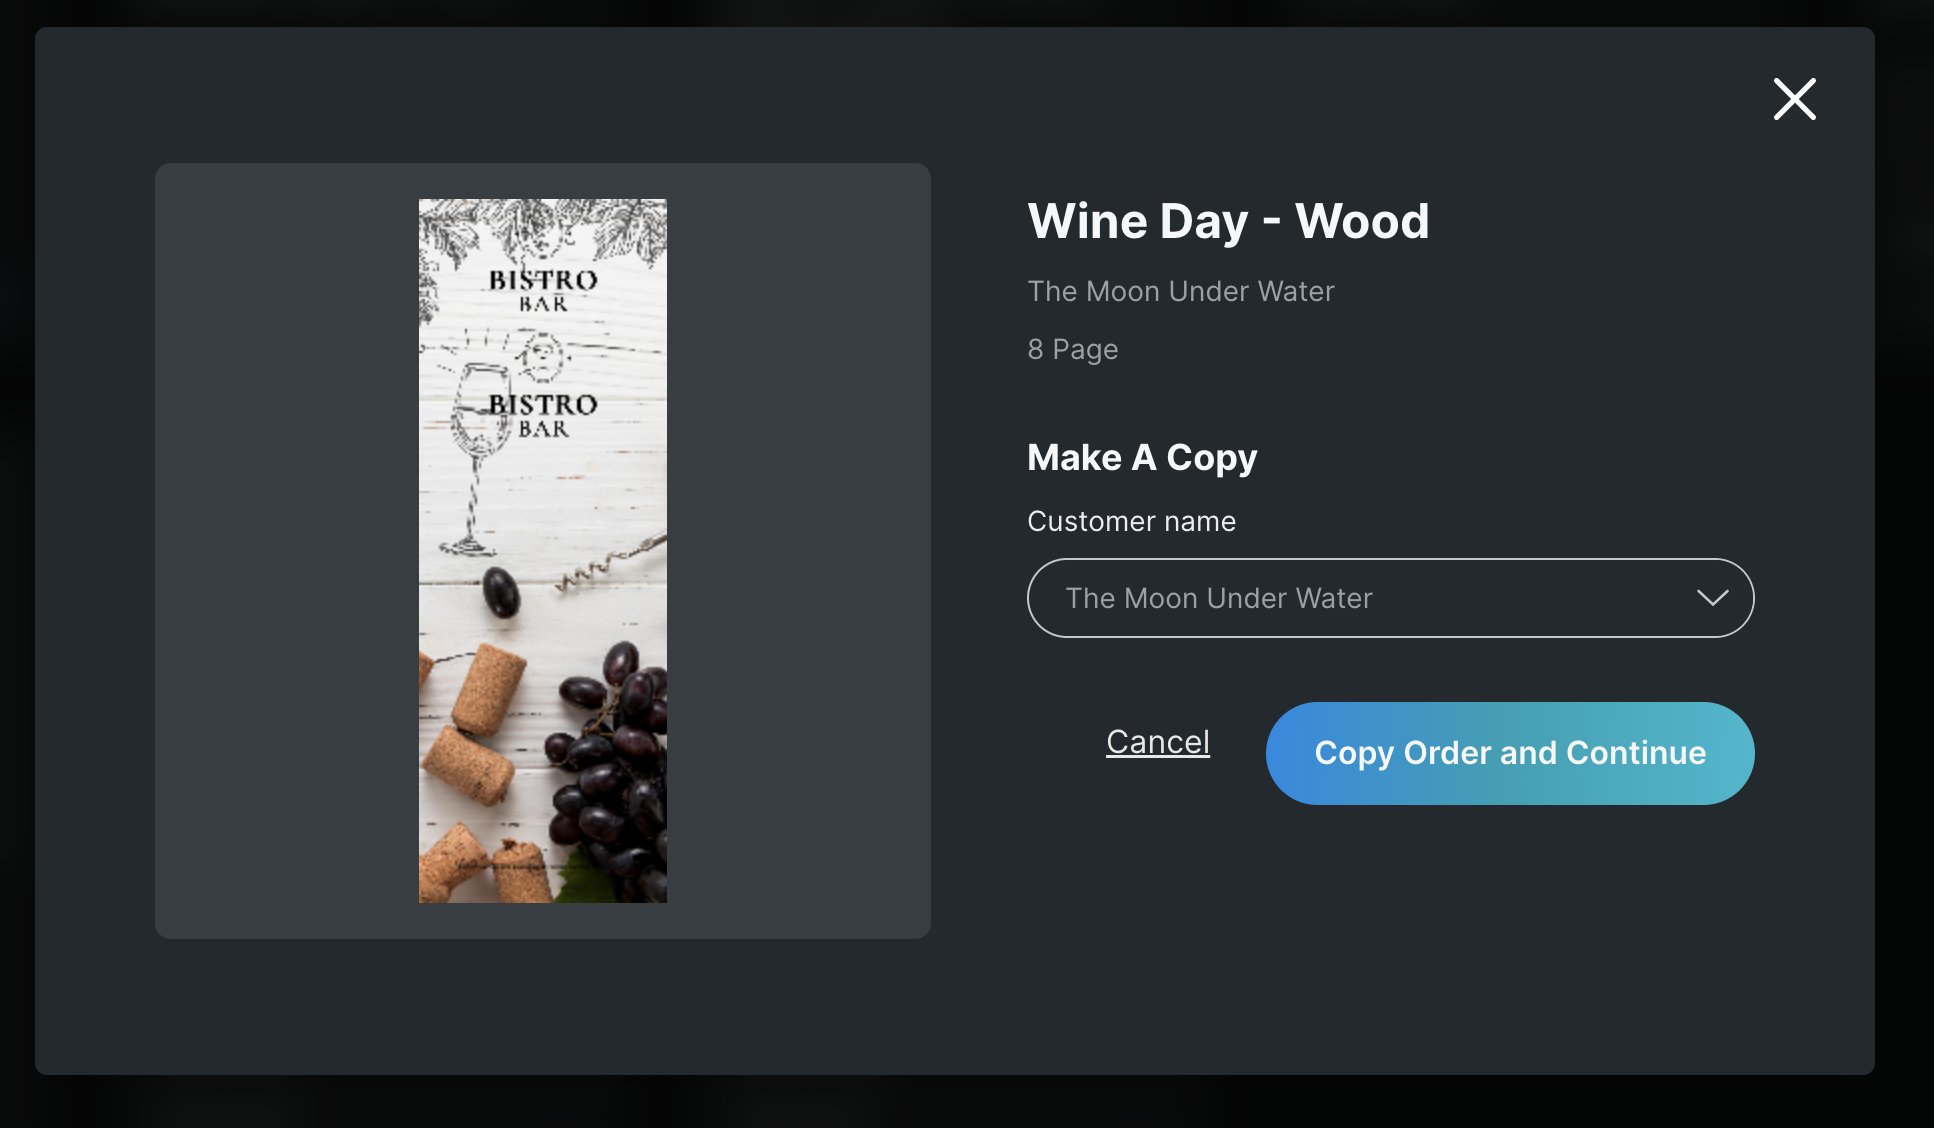Select The Moon Under Water field
Screen dimensions: 1934x1128
[1390, 598]
